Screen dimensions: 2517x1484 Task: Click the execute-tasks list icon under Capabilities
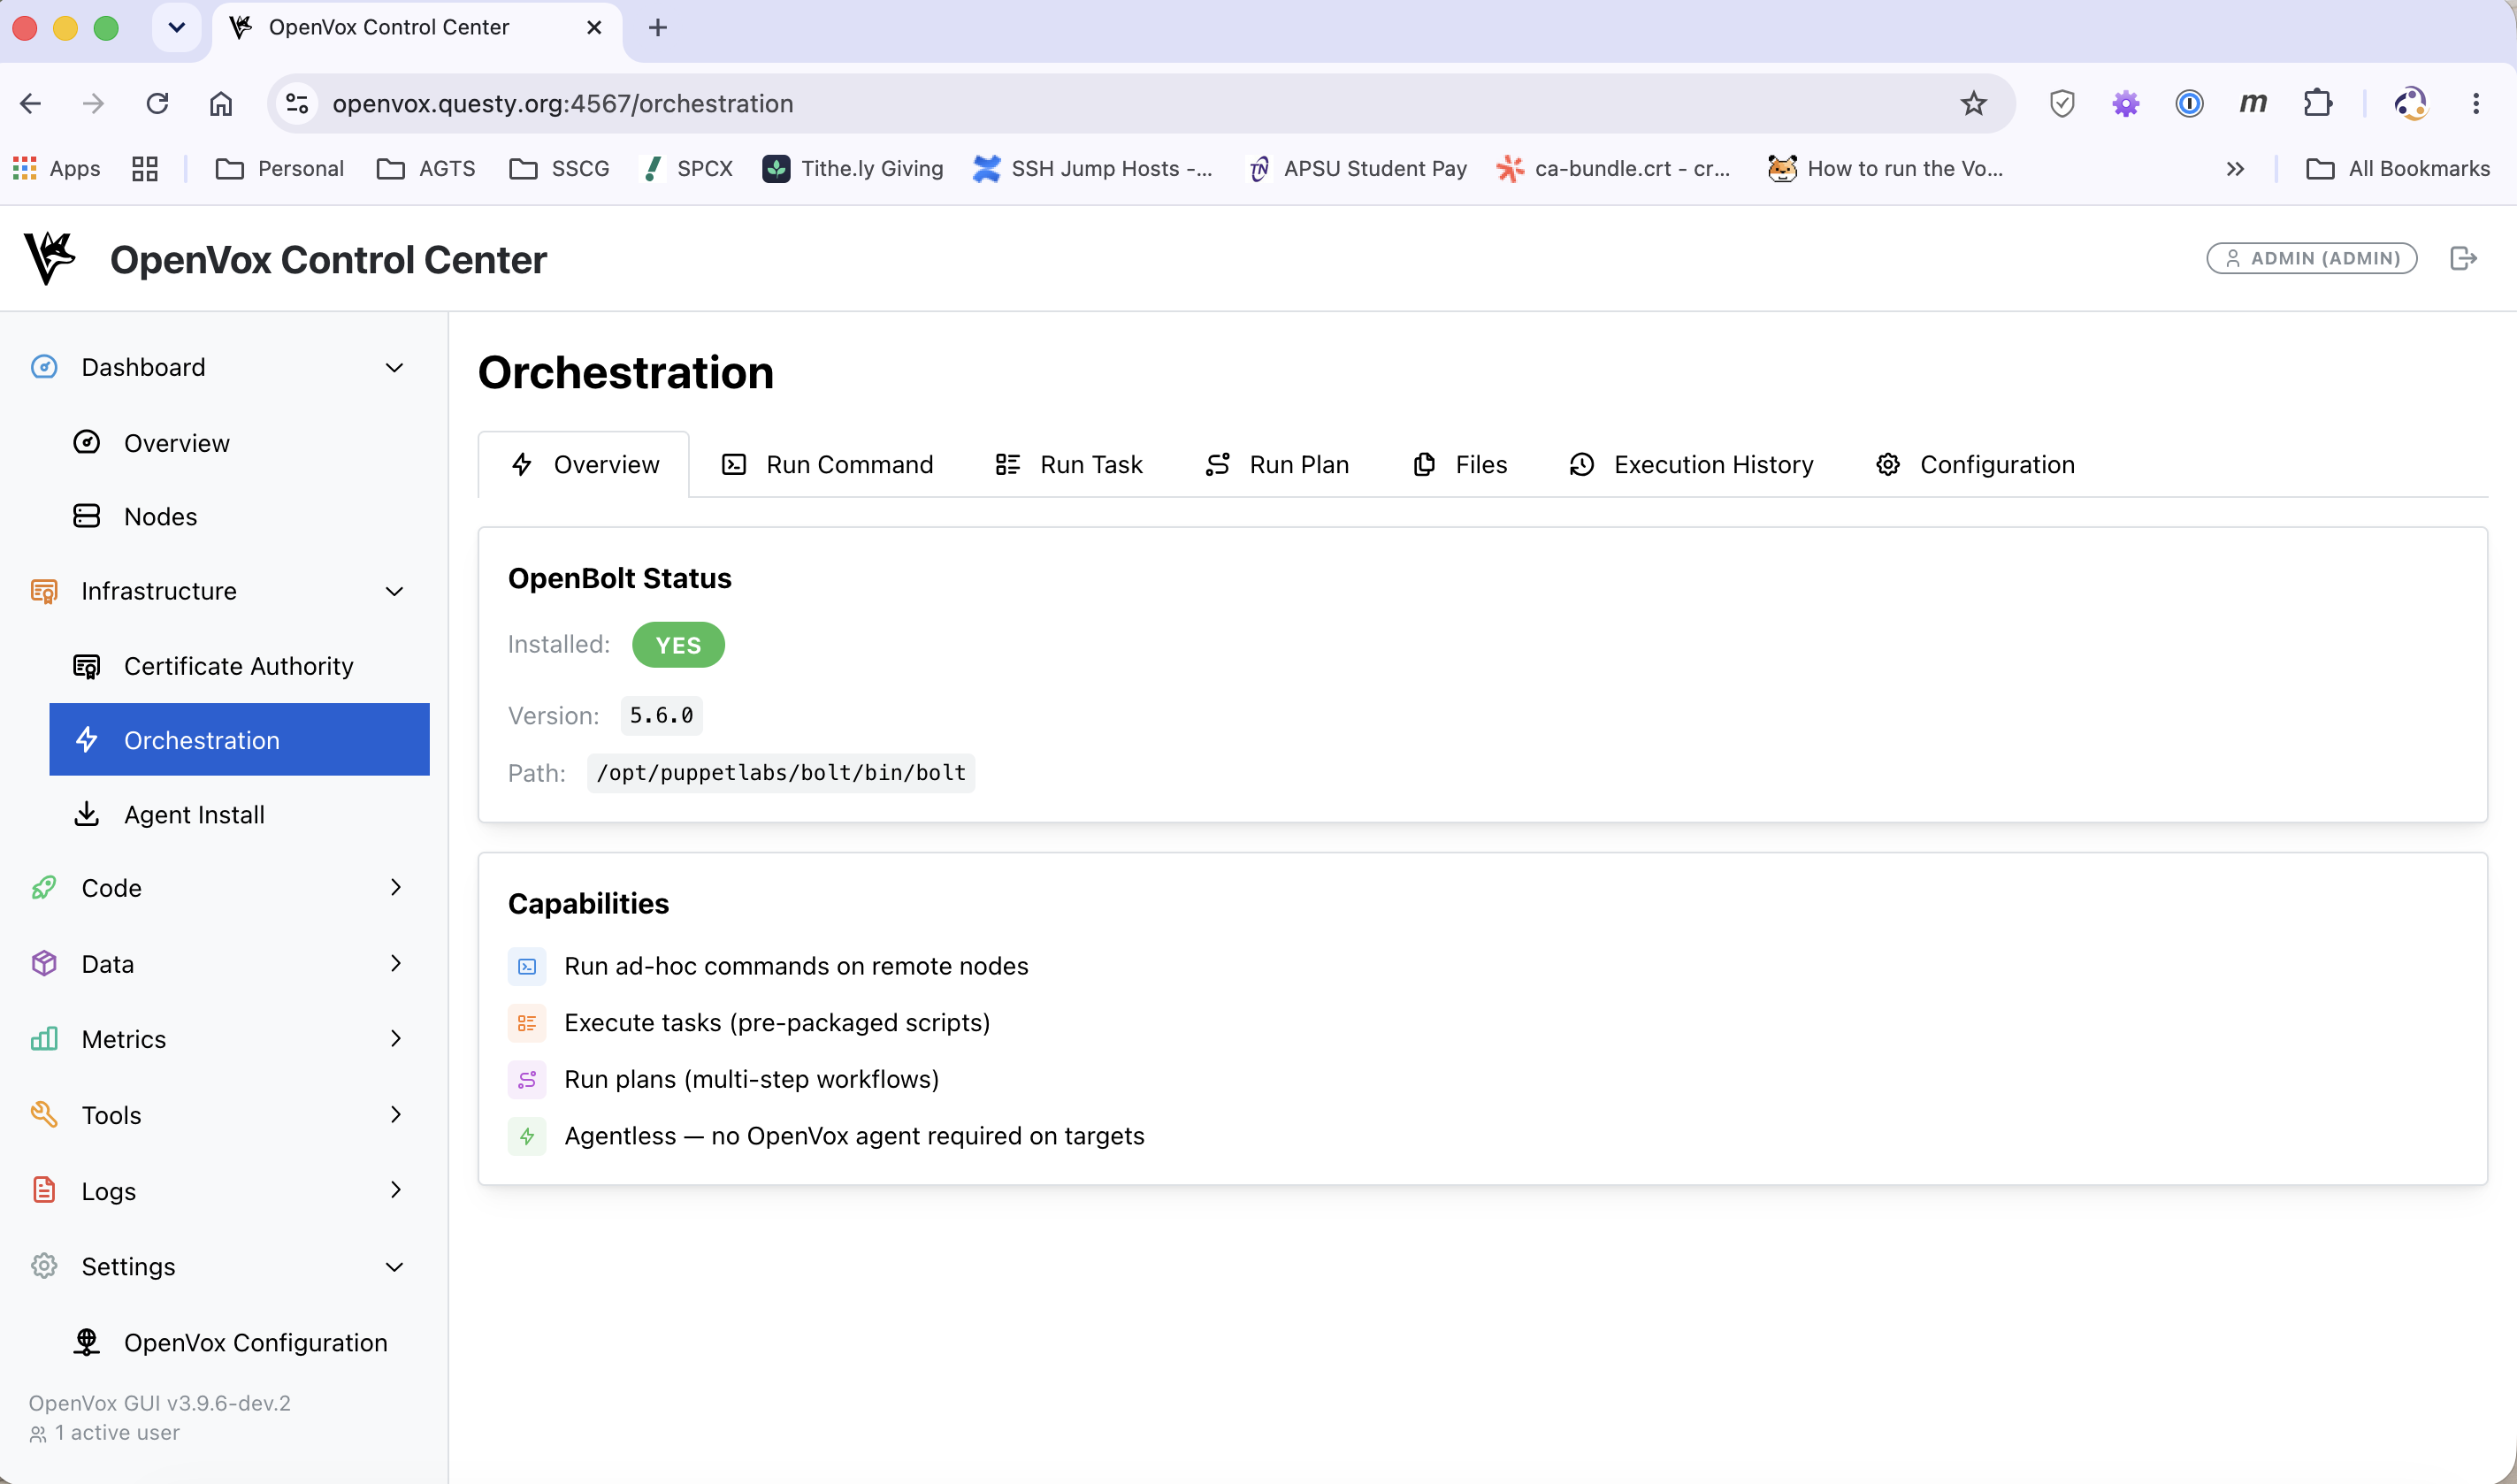[x=527, y=1023]
